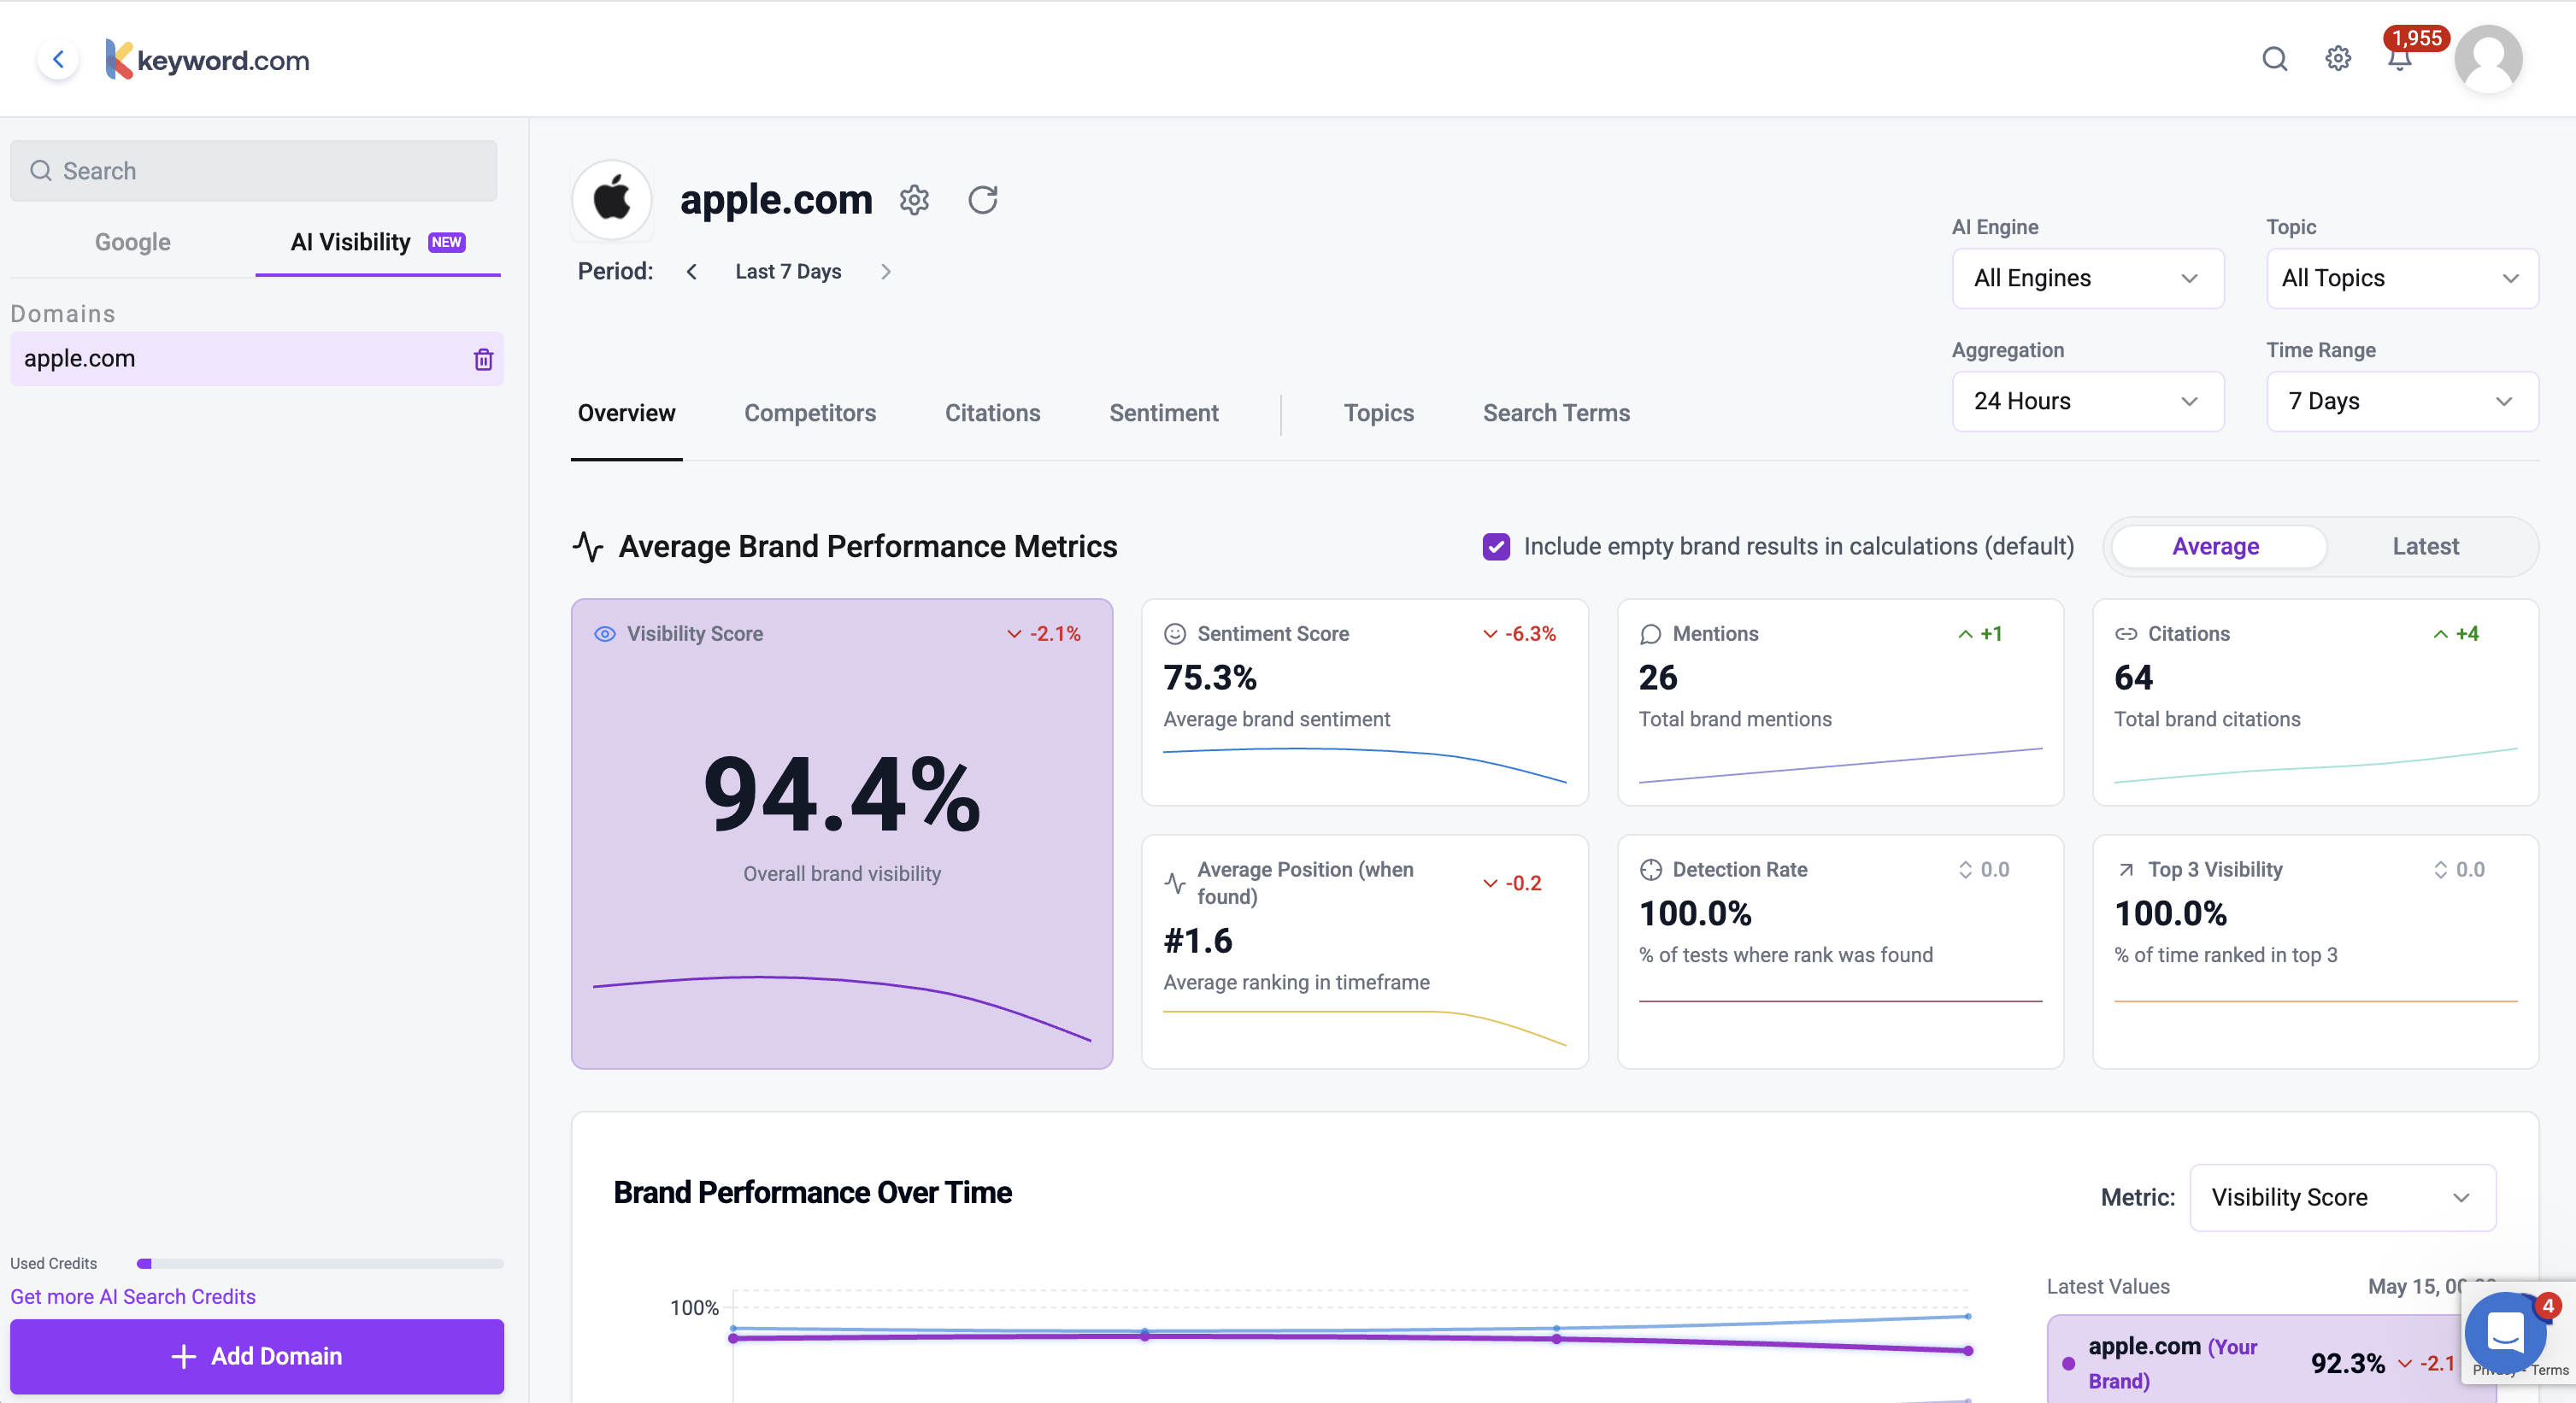2576x1403 pixels.
Task: Select the Average metrics toggle
Action: [2215, 546]
